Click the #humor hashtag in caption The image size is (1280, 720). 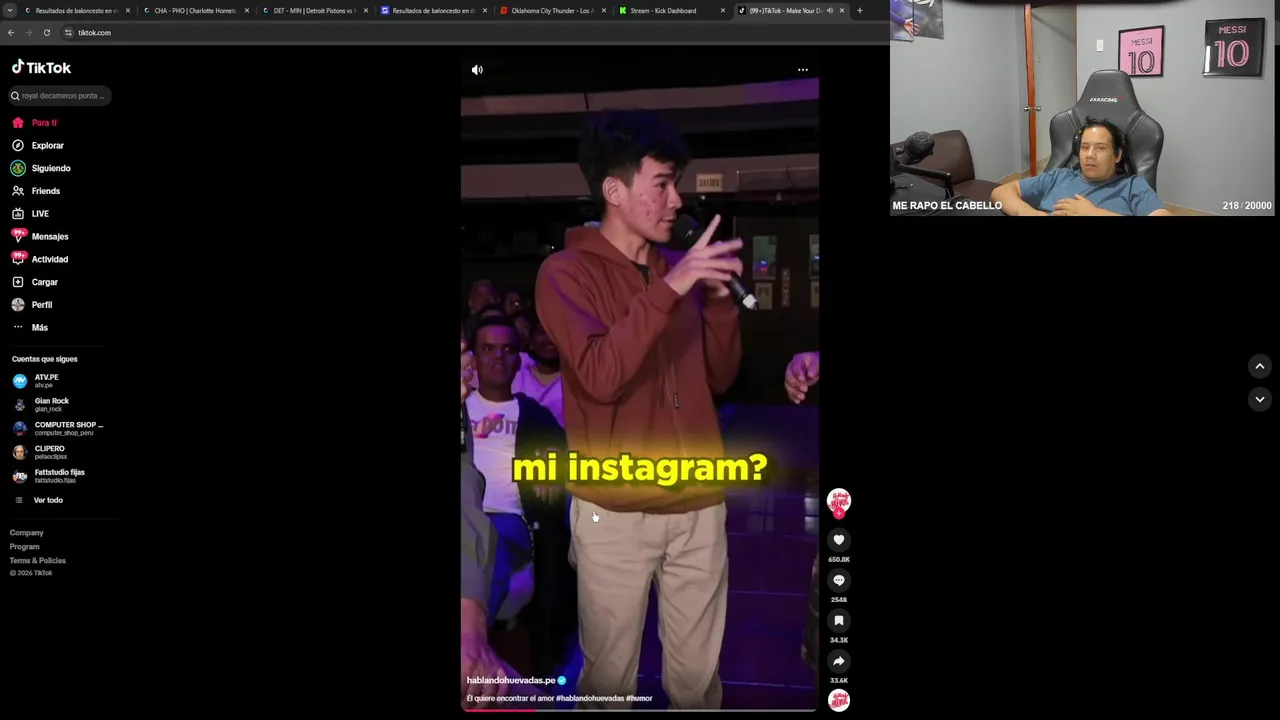pos(639,699)
